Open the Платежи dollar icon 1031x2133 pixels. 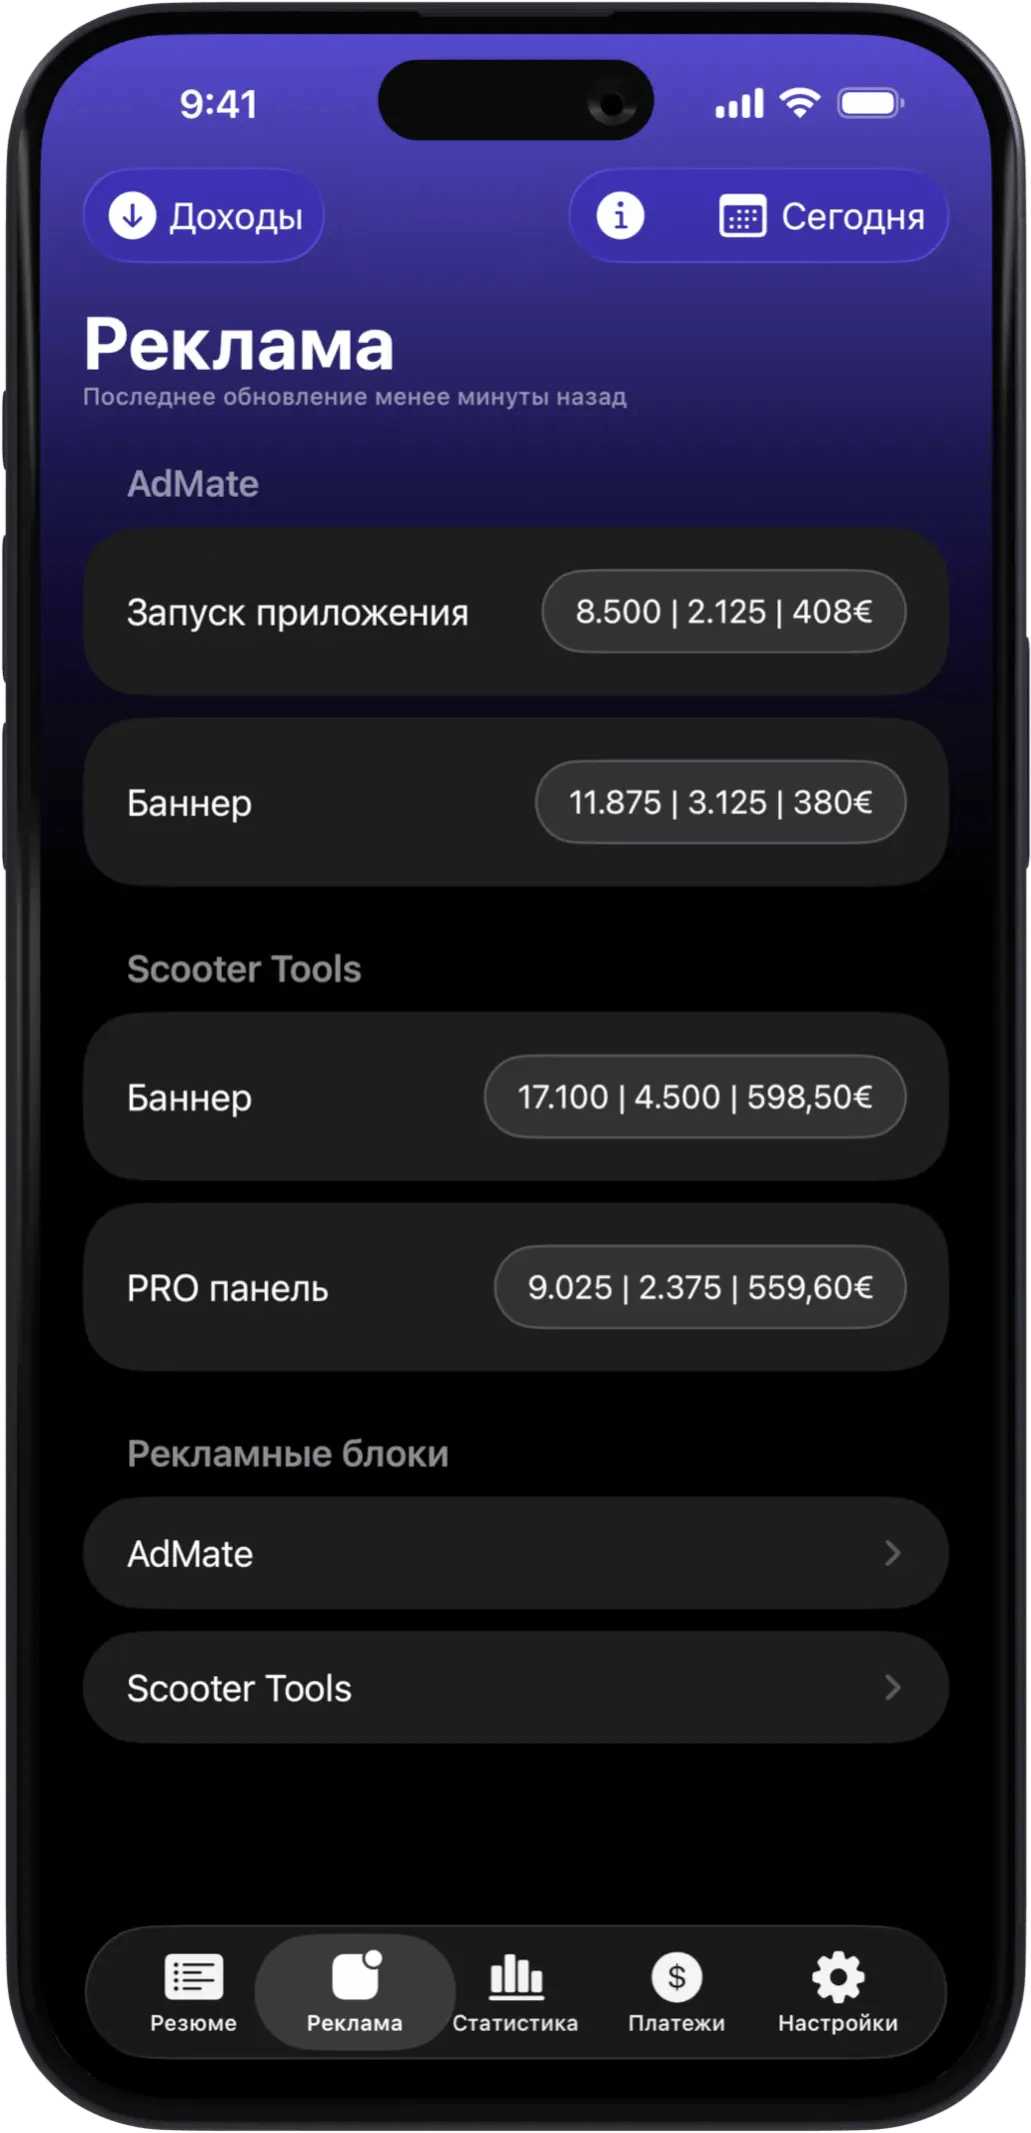point(677,1976)
